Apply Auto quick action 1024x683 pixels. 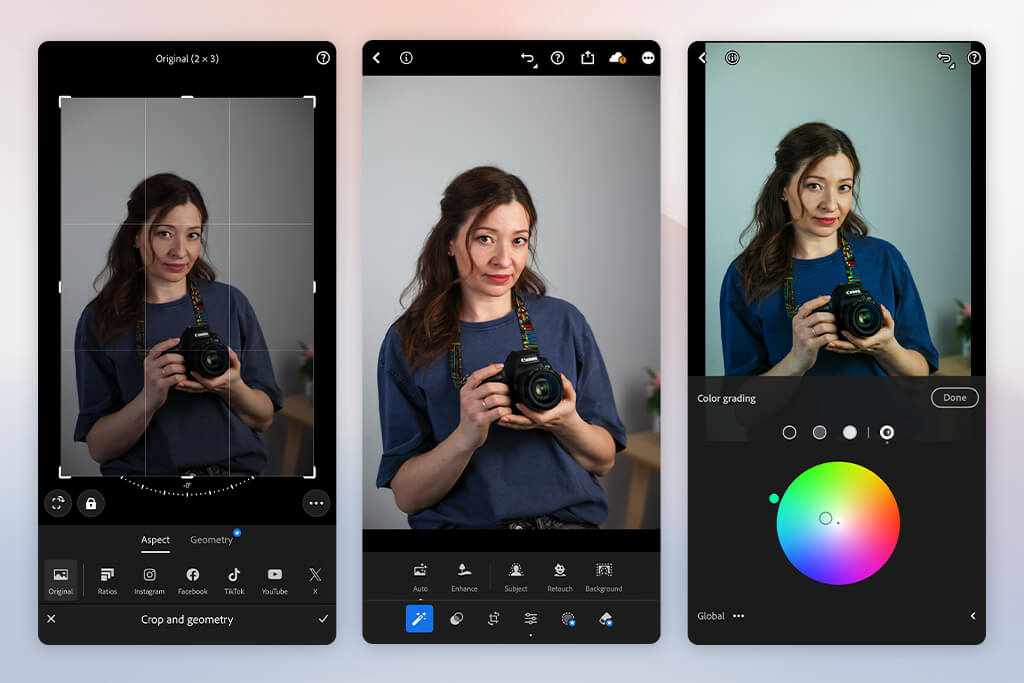[420, 577]
